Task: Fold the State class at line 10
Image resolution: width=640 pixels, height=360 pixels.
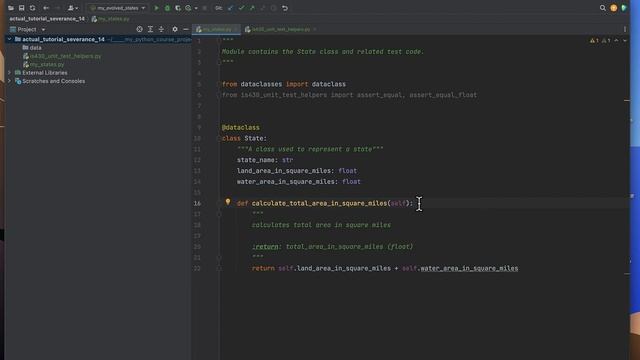Action: (219, 138)
